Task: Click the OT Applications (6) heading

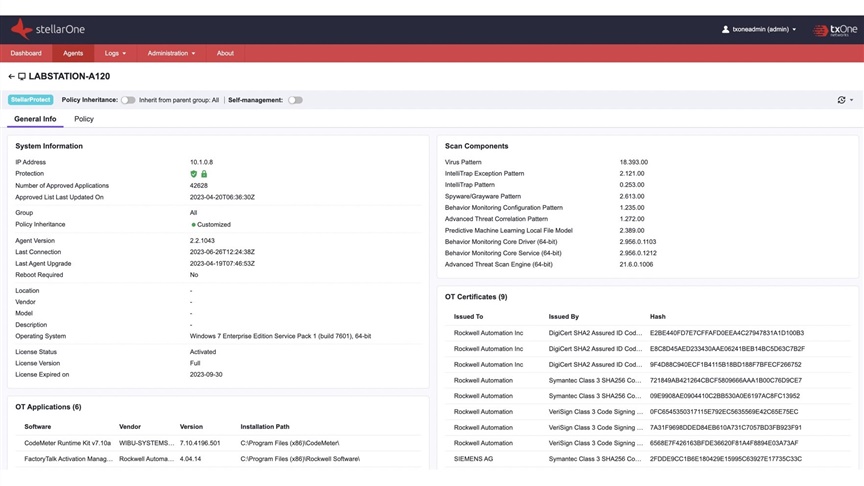Action: 48,407
